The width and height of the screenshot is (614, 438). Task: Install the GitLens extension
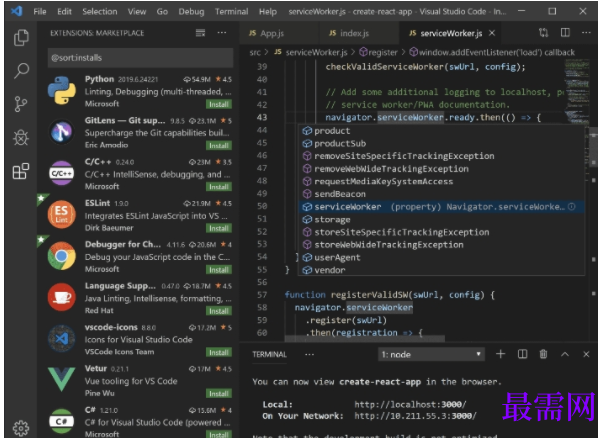click(x=219, y=146)
